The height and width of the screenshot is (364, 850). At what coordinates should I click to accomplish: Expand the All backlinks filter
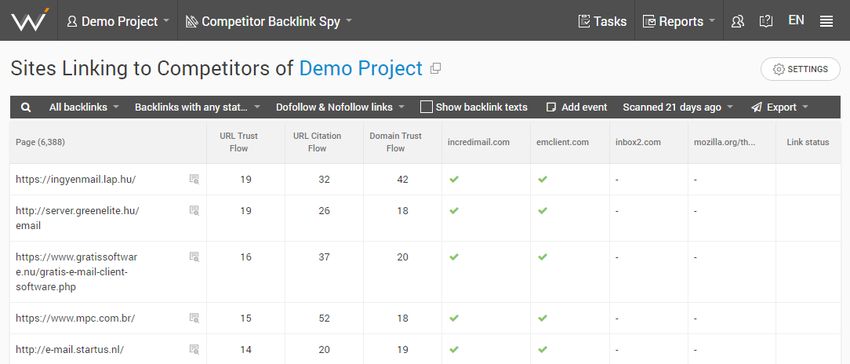(x=84, y=107)
